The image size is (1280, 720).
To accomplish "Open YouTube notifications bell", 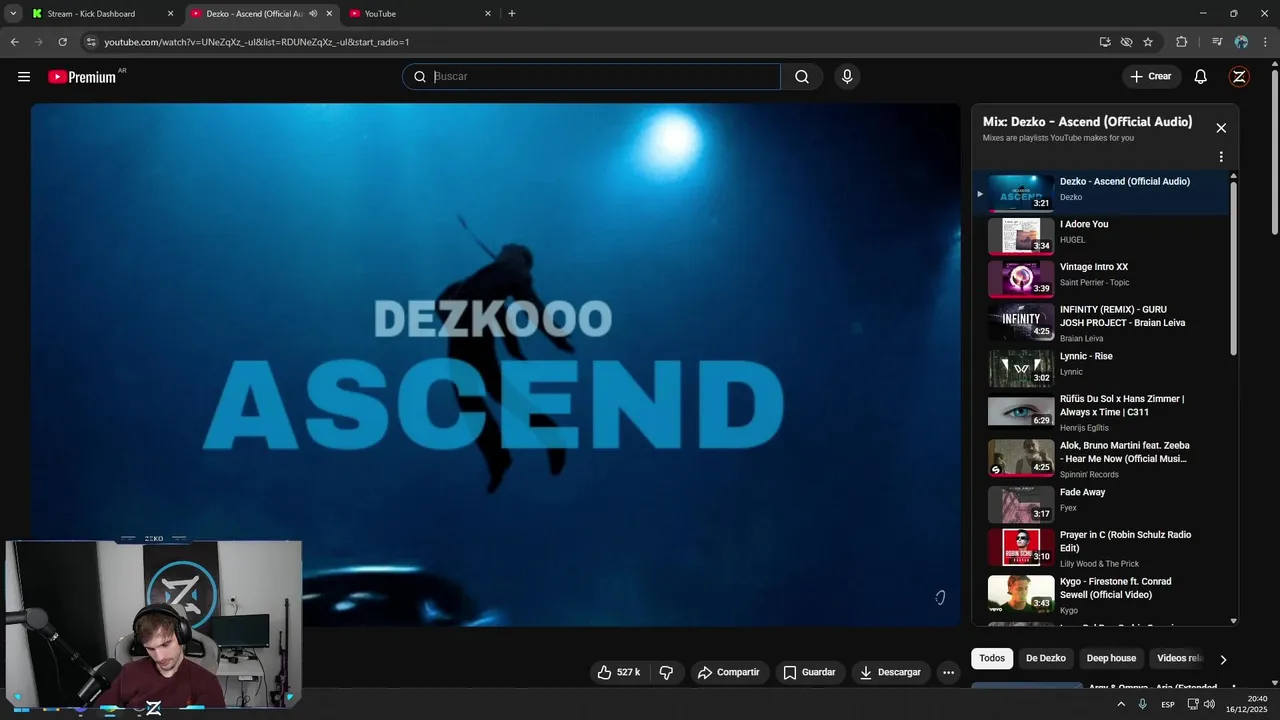I will (1201, 77).
